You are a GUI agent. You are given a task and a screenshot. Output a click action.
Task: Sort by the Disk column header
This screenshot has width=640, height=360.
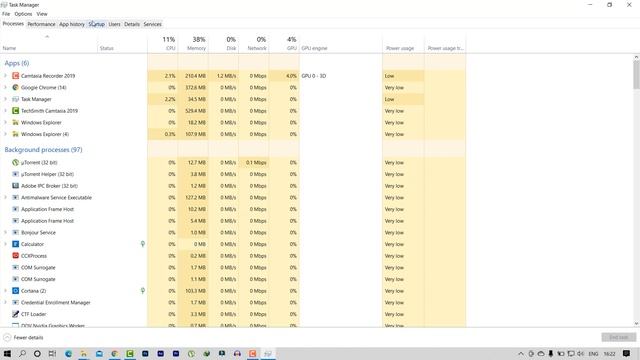[223, 43]
